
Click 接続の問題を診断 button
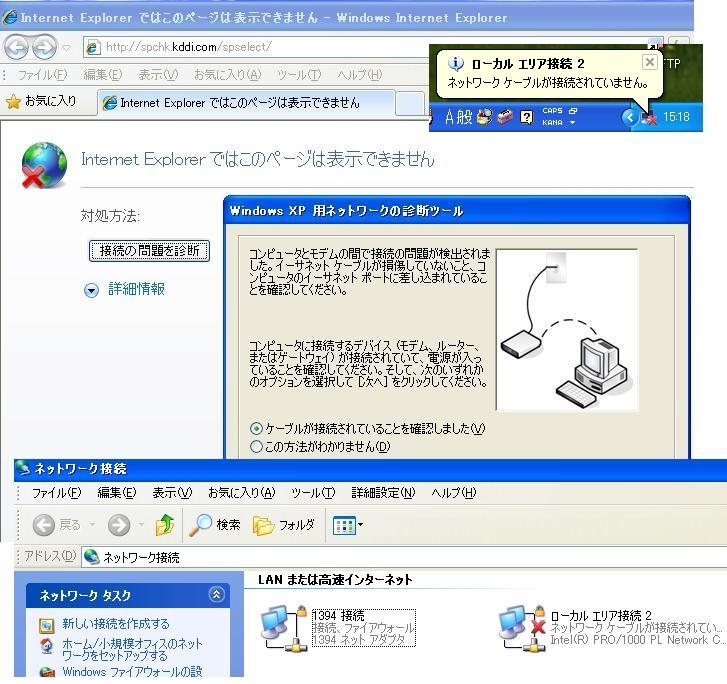[149, 251]
